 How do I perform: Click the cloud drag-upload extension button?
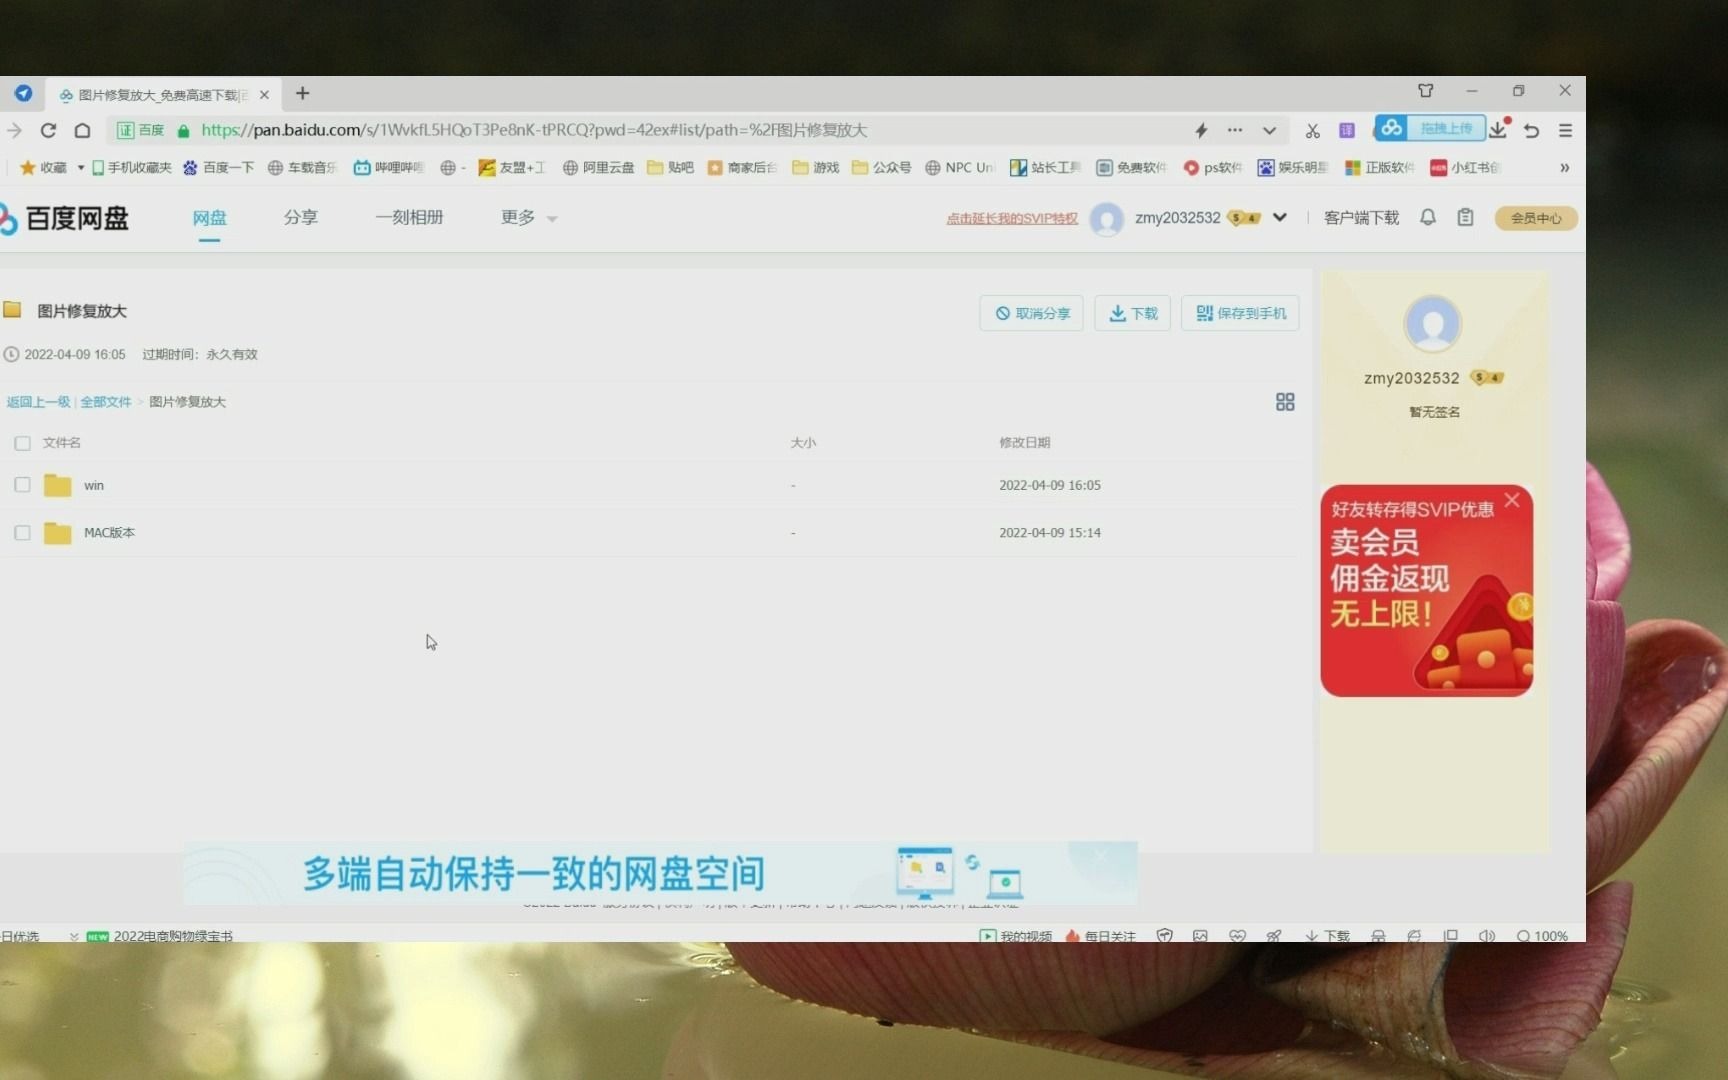point(1429,128)
